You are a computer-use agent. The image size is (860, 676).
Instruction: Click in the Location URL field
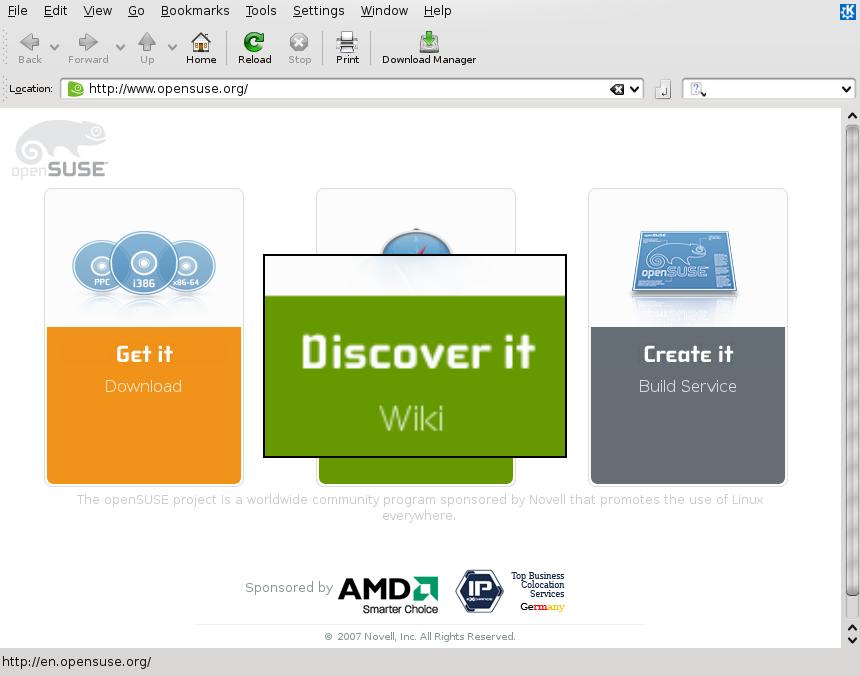tap(340, 89)
